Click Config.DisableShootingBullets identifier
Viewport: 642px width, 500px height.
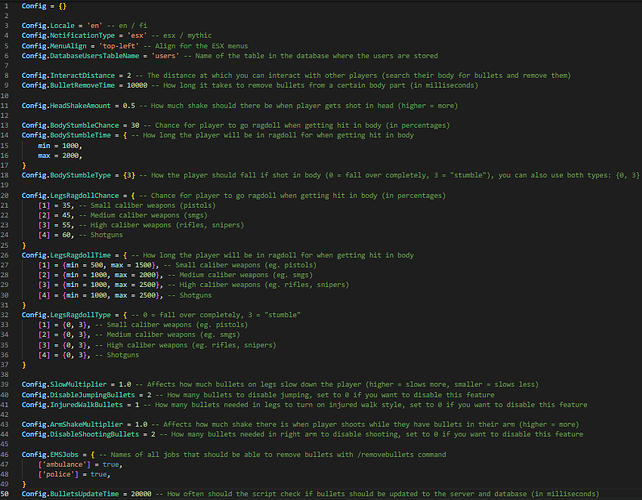(80, 434)
